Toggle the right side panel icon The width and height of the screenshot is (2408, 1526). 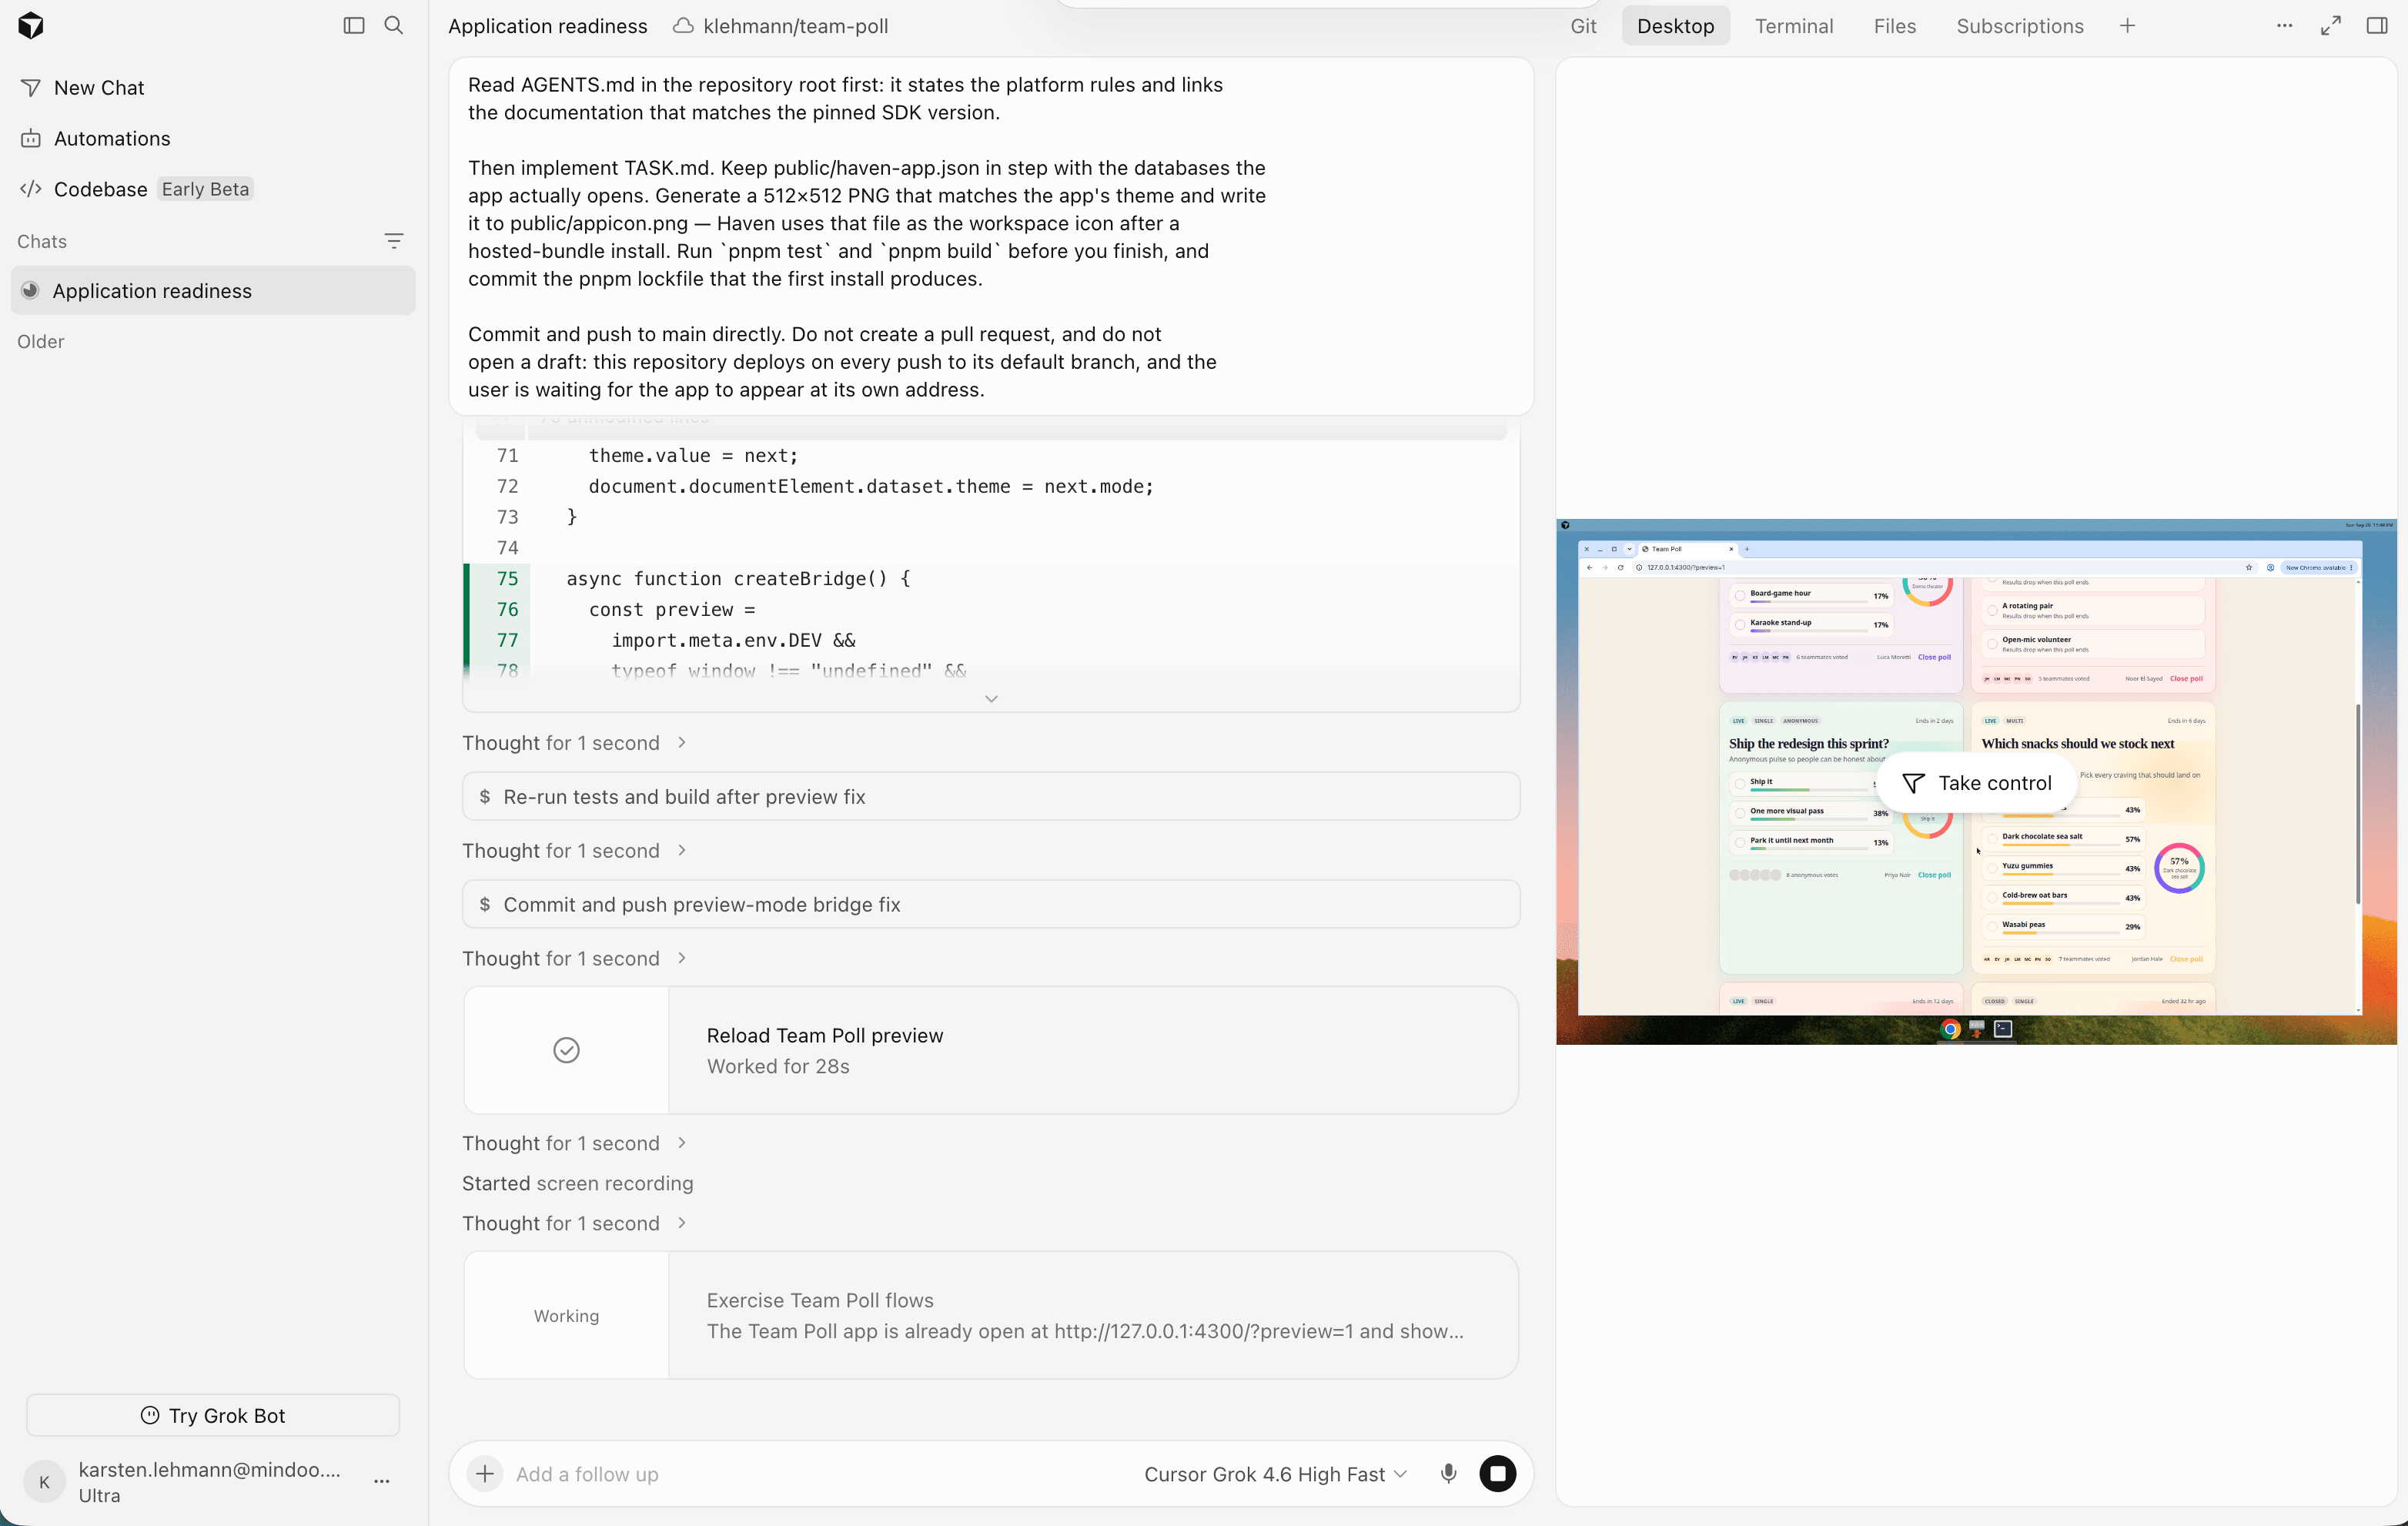[2377, 26]
